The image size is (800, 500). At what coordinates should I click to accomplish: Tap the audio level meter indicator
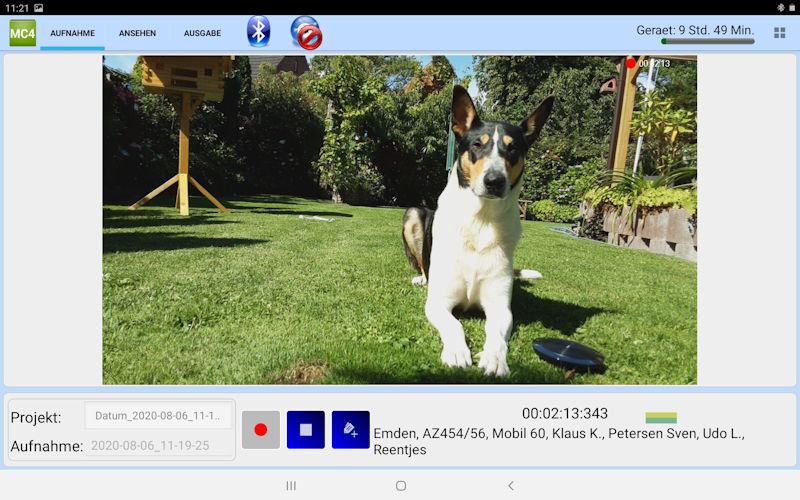pyautogui.click(x=661, y=417)
